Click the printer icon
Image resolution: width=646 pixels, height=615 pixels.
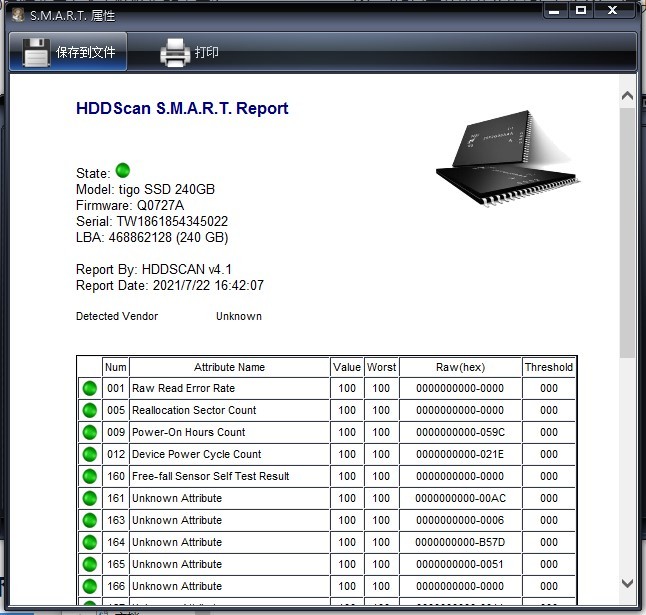(x=175, y=52)
